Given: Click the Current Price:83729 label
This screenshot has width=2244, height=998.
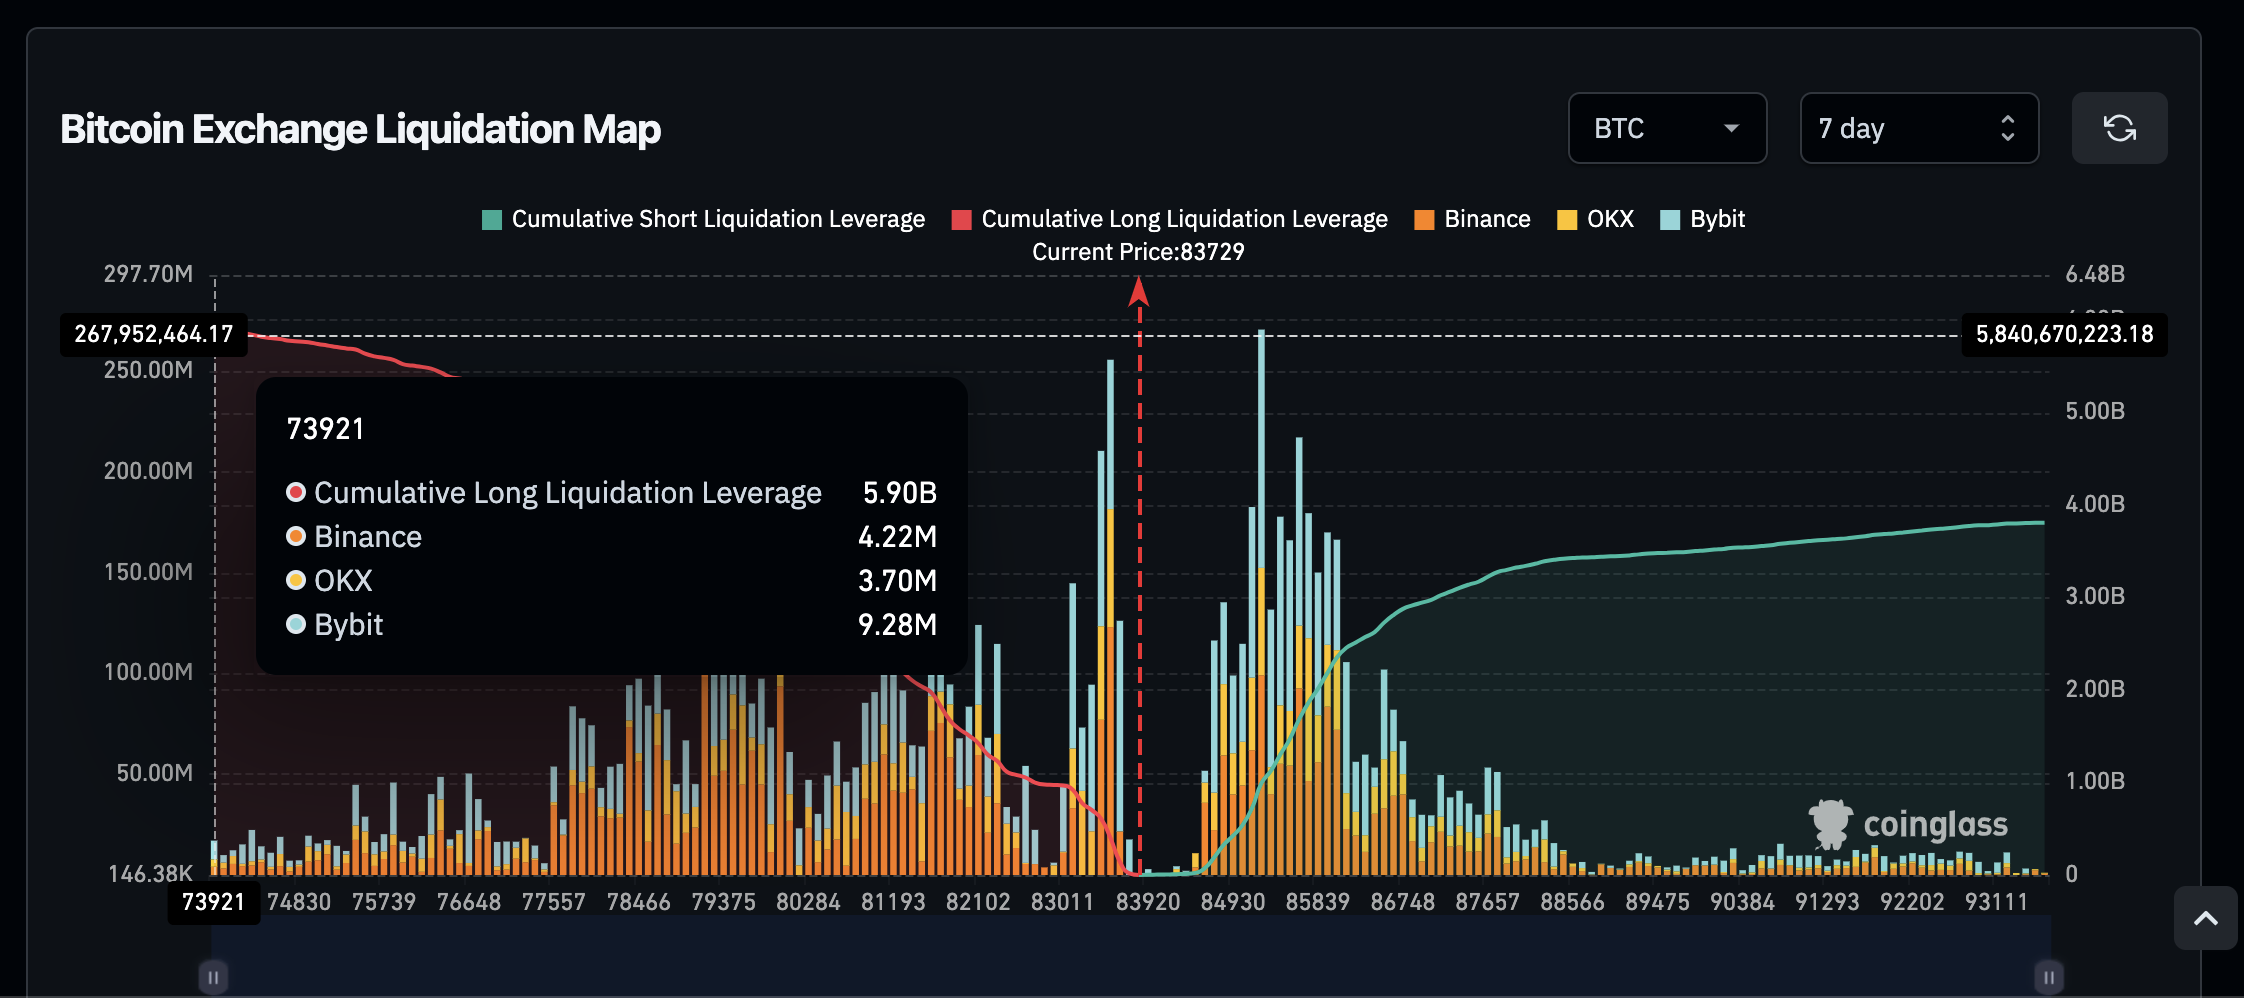Looking at the screenshot, I should (x=1138, y=252).
